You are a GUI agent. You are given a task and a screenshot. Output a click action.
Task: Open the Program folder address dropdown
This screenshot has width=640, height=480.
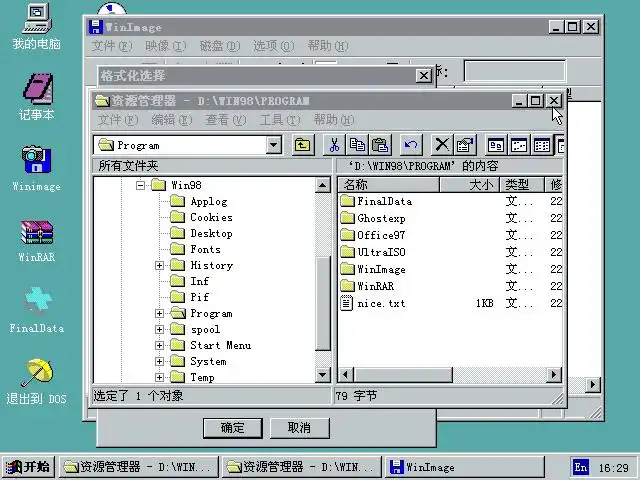pos(274,145)
